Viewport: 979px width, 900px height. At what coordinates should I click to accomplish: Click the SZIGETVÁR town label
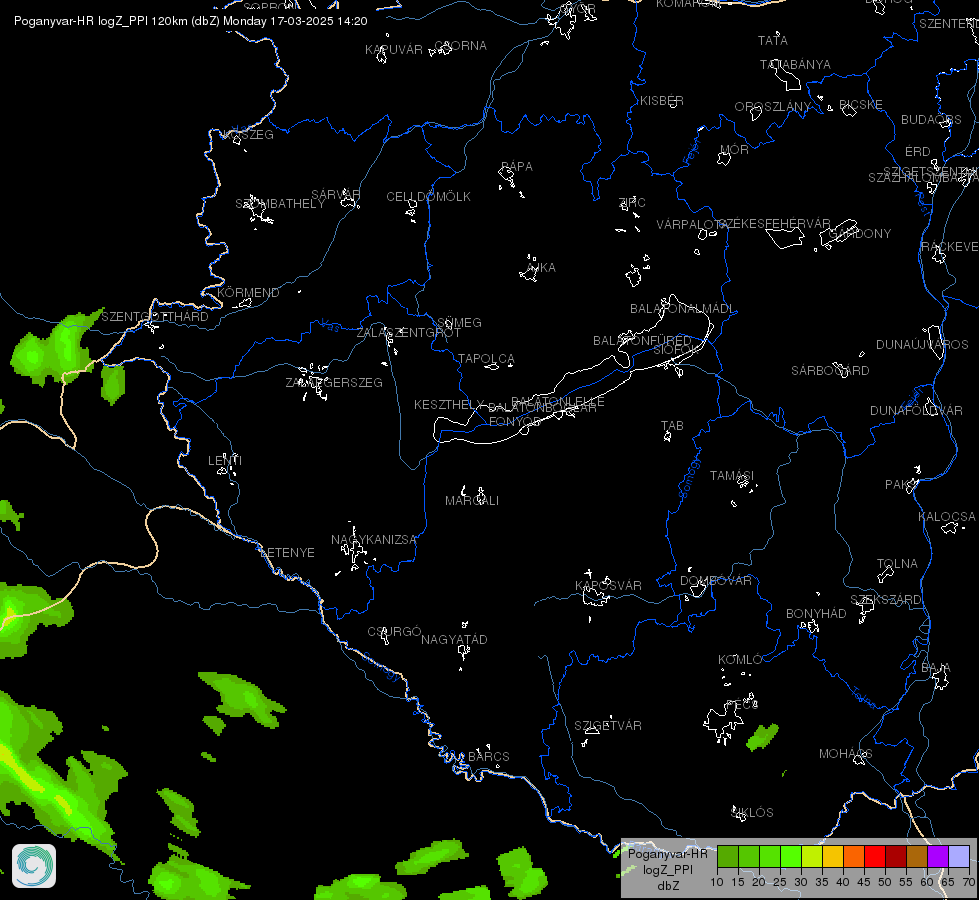coord(608,726)
